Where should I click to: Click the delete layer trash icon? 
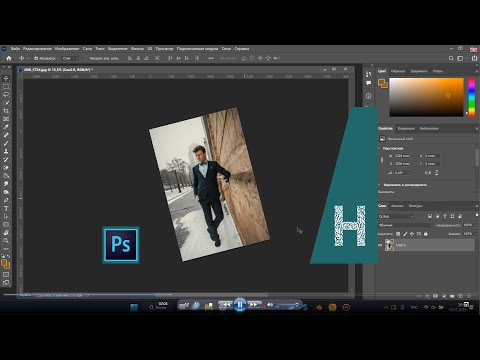pyautogui.click(x=470, y=296)
